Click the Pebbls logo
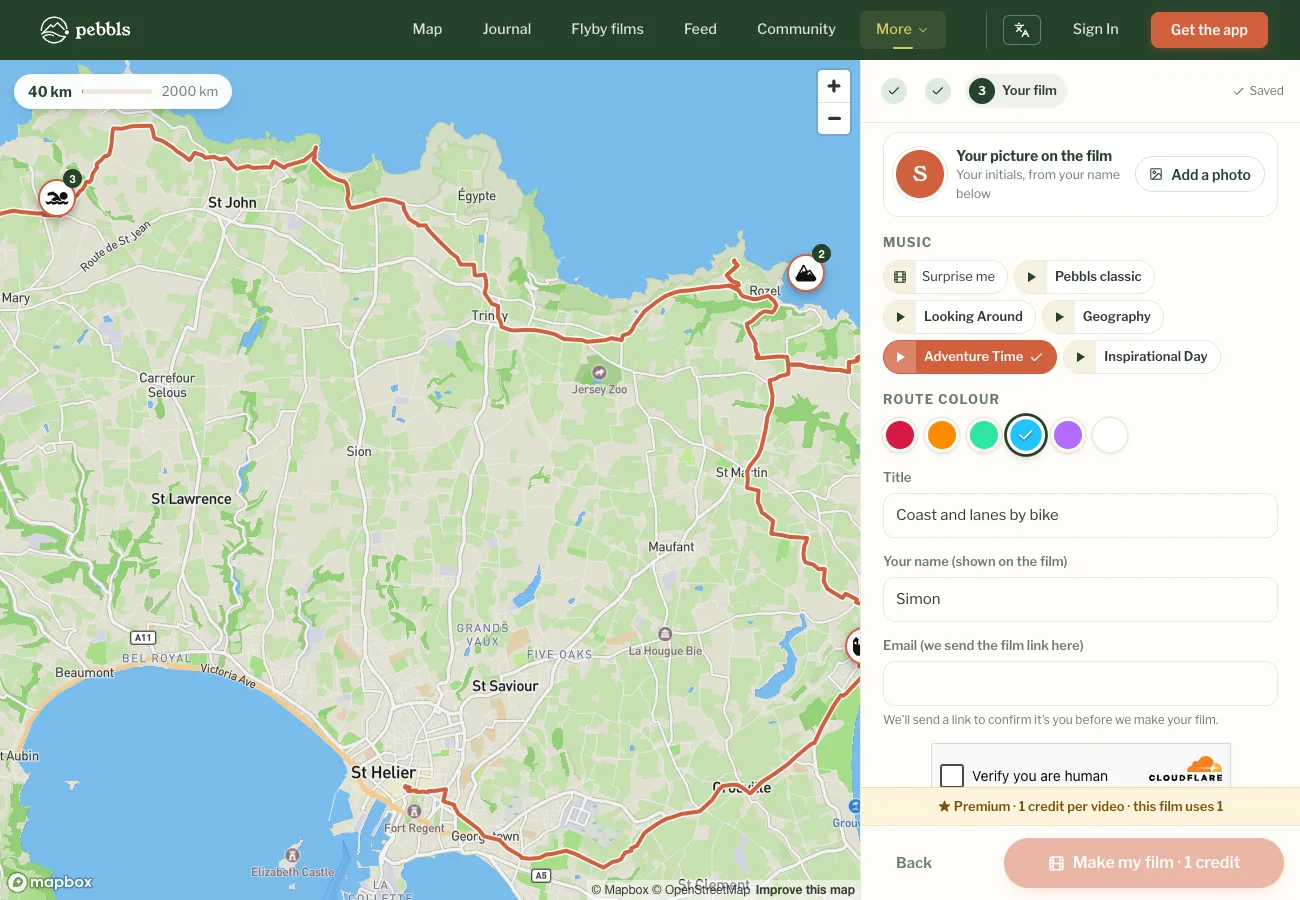 pyautogui.click(x=86, y=30)
